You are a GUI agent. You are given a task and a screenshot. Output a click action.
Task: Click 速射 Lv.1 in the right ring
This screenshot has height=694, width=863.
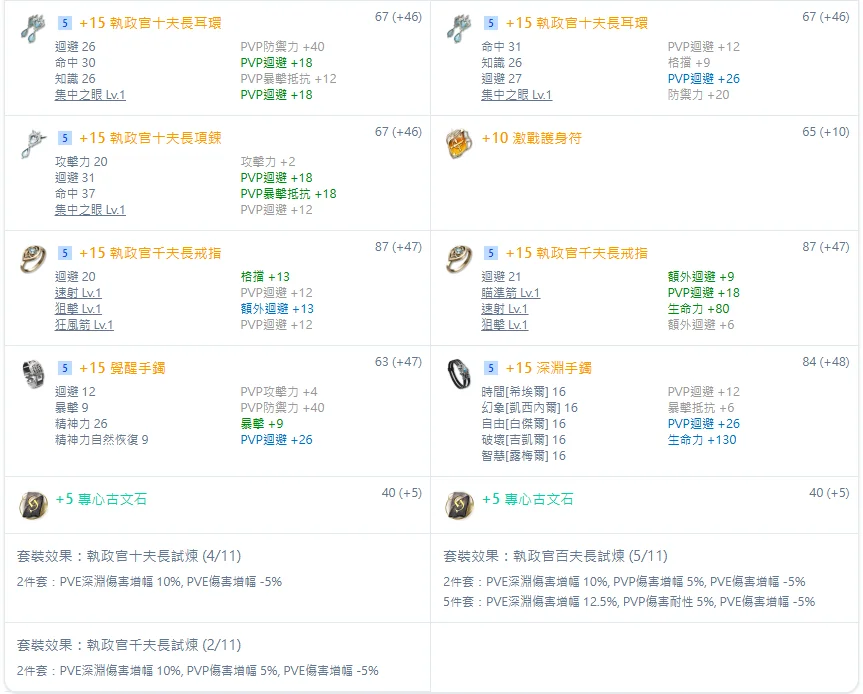504,309
